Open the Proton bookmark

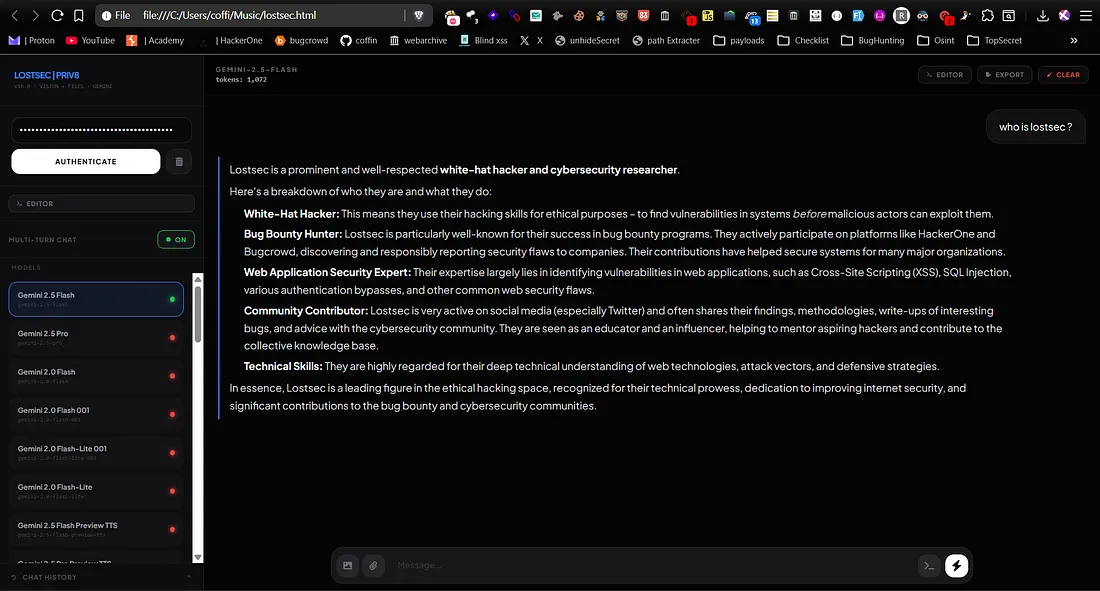click(32, 41)
